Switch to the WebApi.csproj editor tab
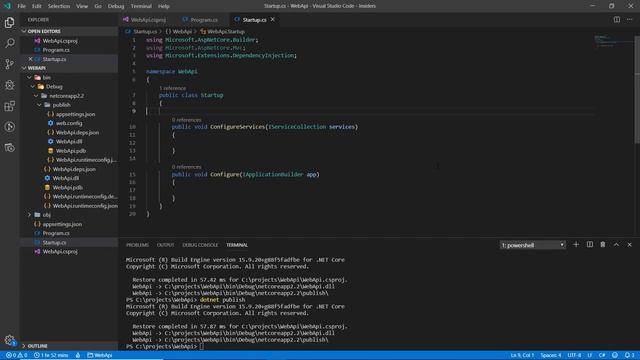640x360 pixels. coord(148,20)
